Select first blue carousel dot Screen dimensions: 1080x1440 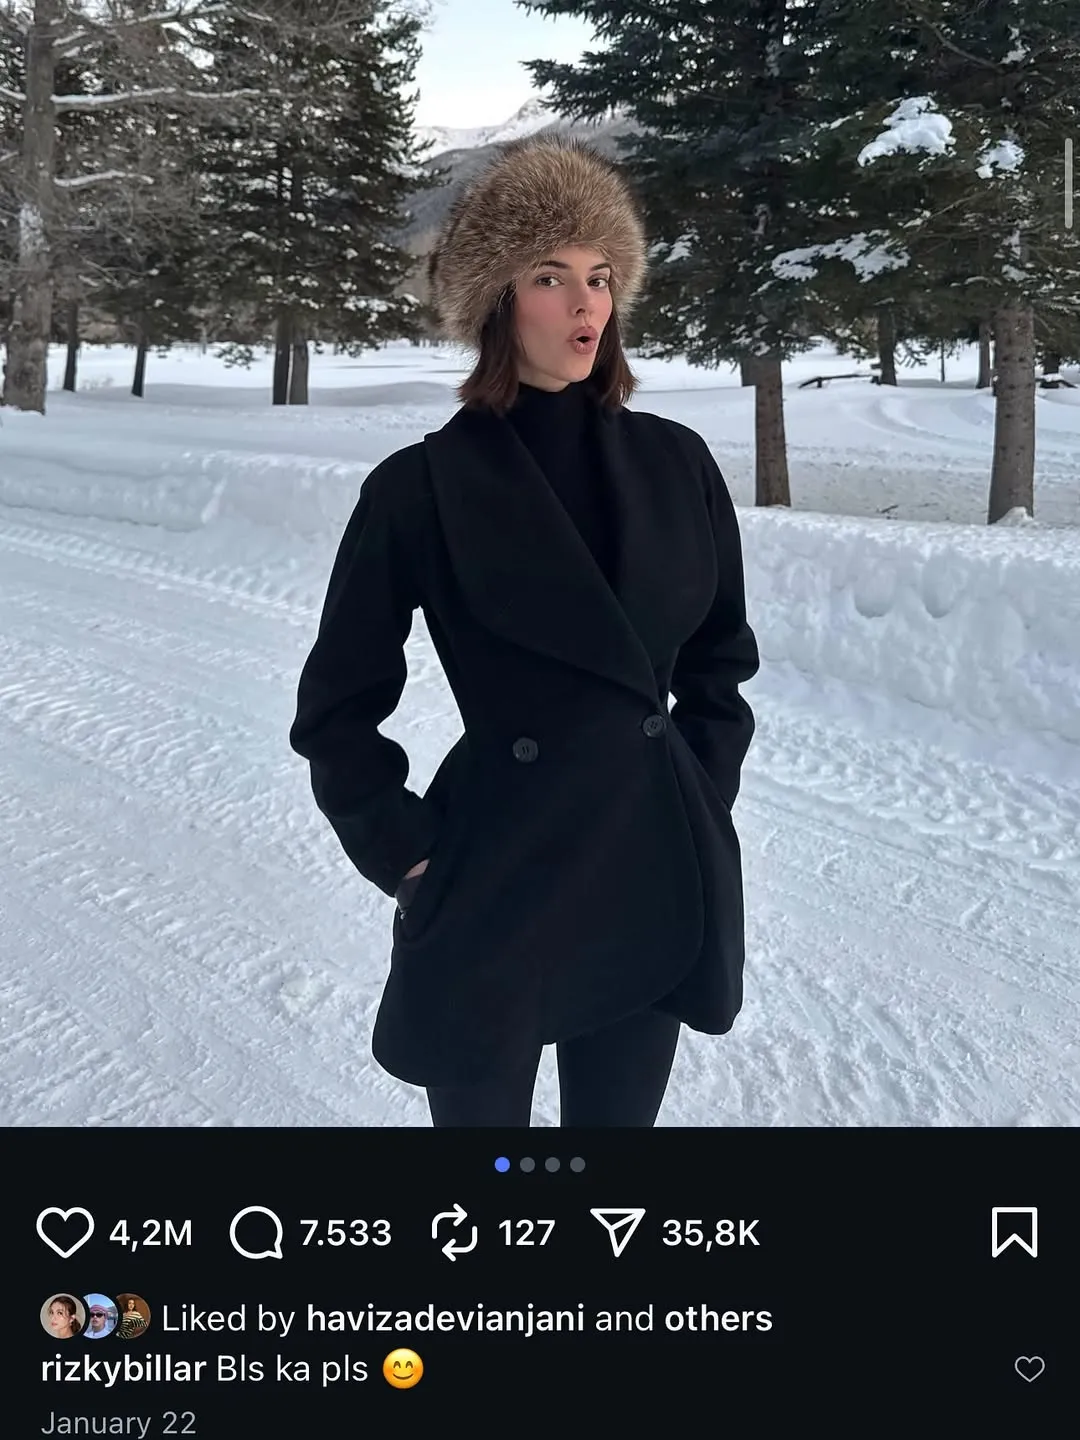[x=502, y=1164]
